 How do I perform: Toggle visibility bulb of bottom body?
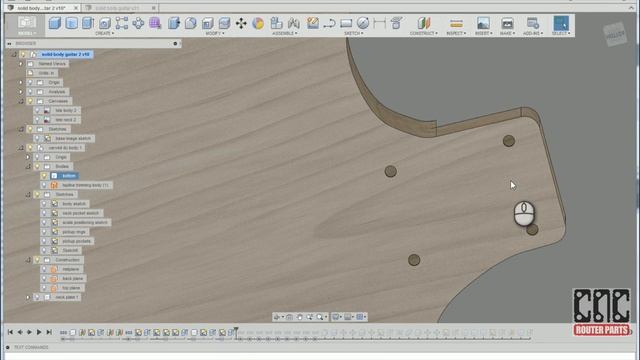pyautogui.click(x=44, y=176)
